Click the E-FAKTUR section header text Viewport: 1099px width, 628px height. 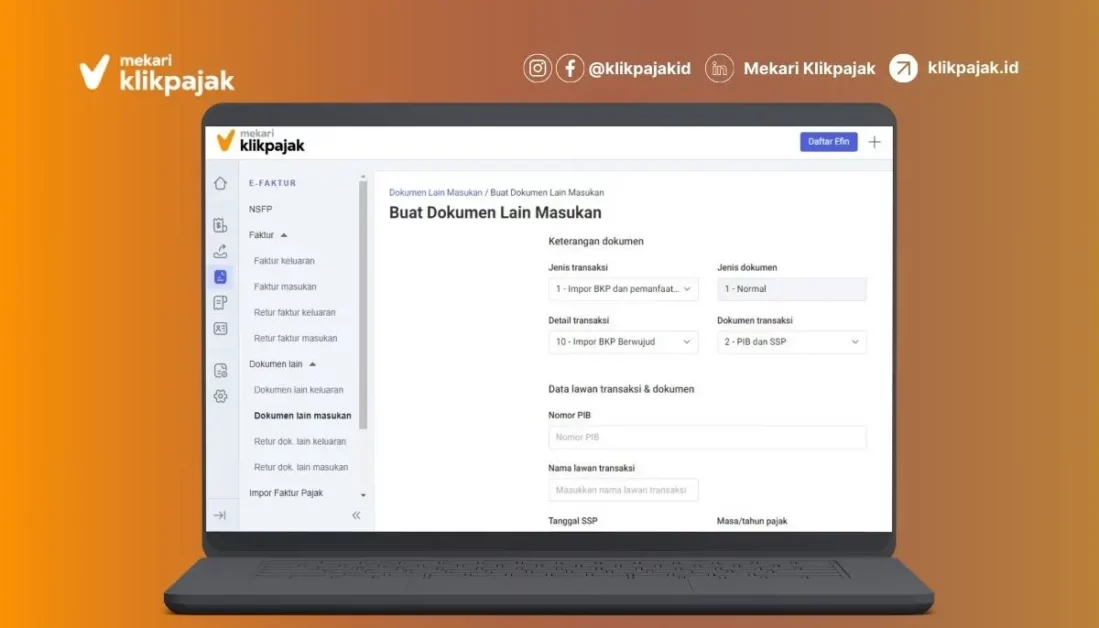[x=273, y=183]
